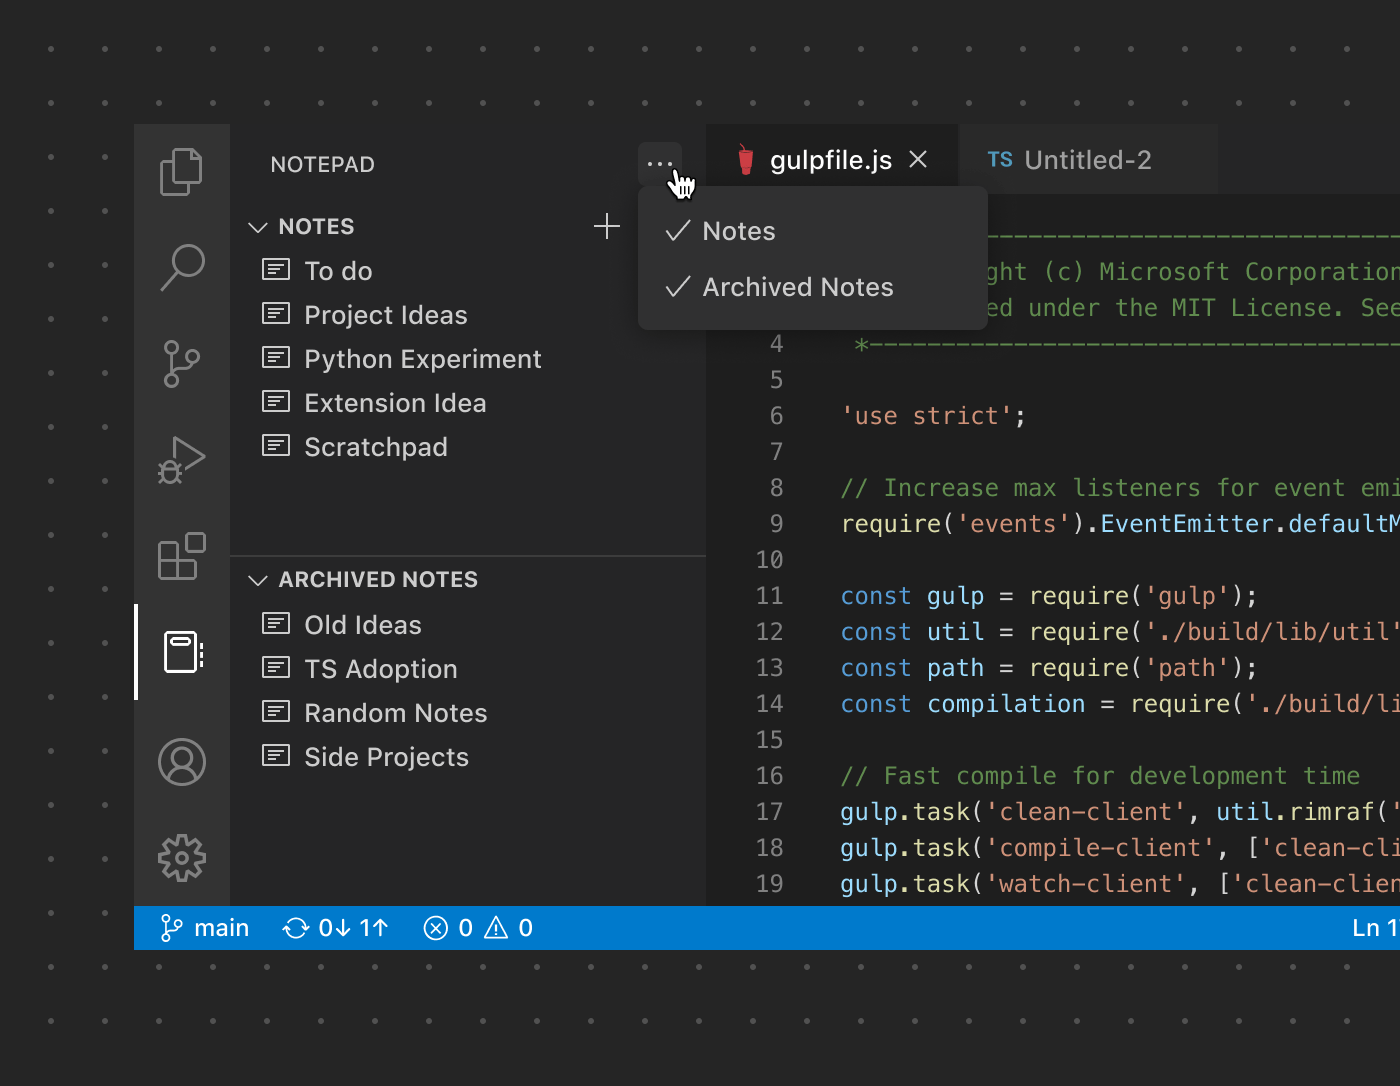Create a new note with the plus button
This screenshot has width=1400, height=1086.
(x=606, y=226)
